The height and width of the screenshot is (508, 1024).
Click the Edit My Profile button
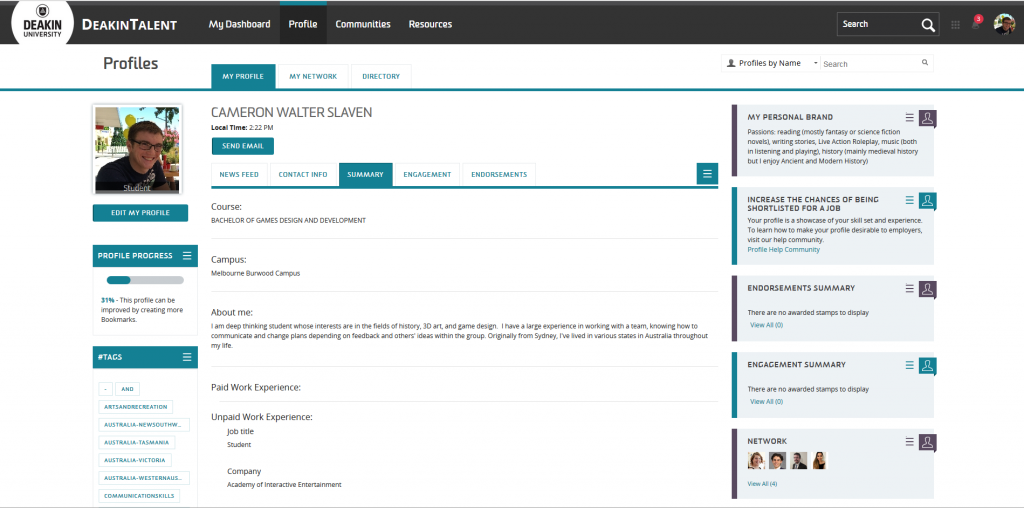140,213
